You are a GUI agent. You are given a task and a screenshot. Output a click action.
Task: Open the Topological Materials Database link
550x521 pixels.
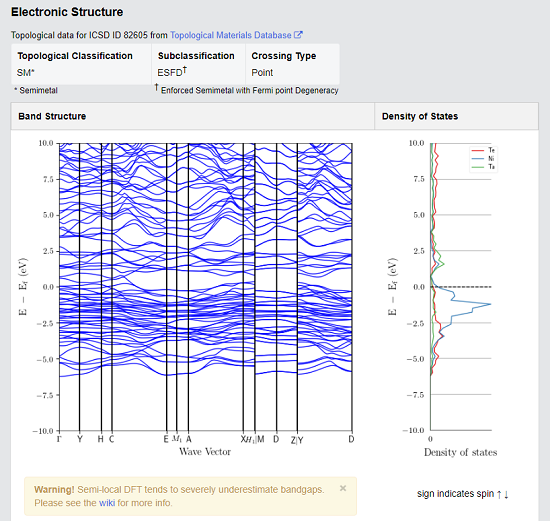click(x=230, y=35)
